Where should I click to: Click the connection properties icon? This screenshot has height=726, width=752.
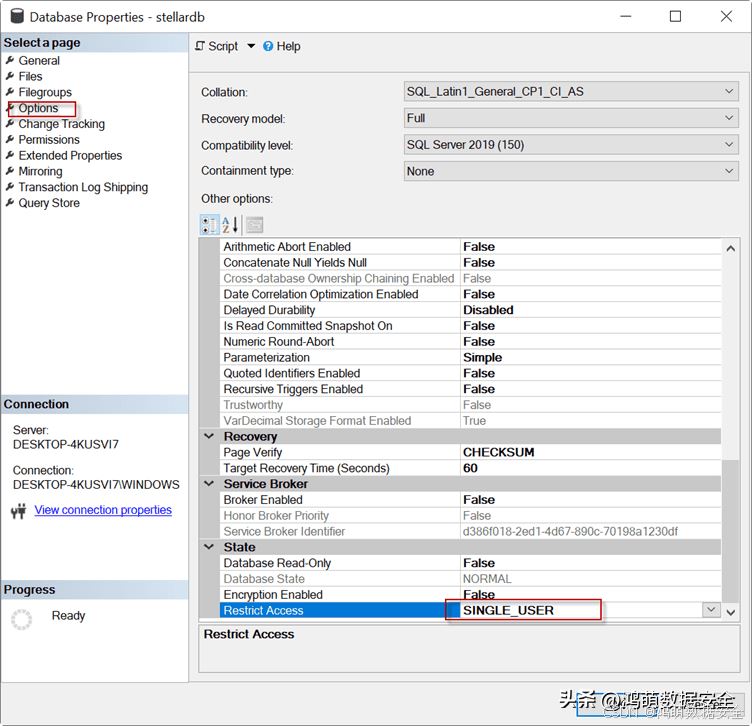coord(19,511)
